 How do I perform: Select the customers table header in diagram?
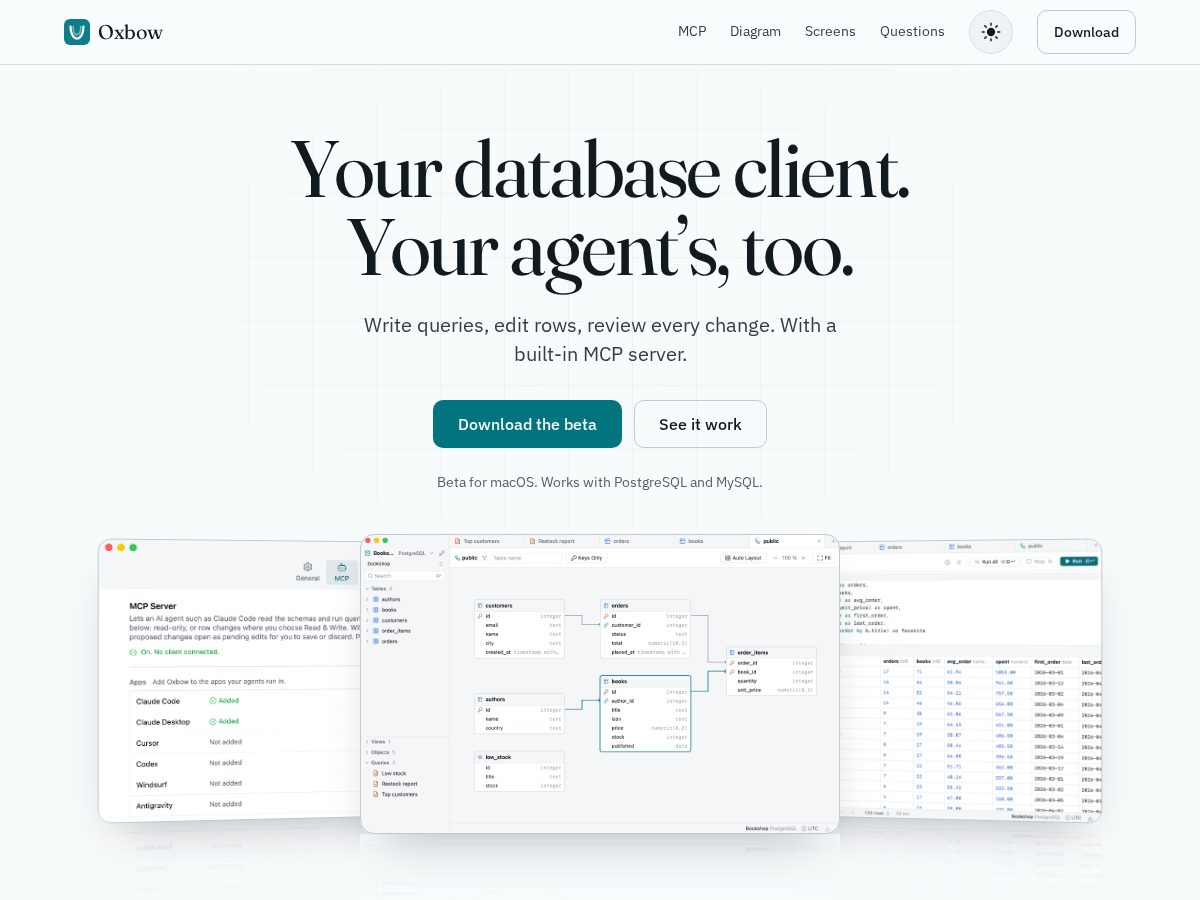[519, 605]
